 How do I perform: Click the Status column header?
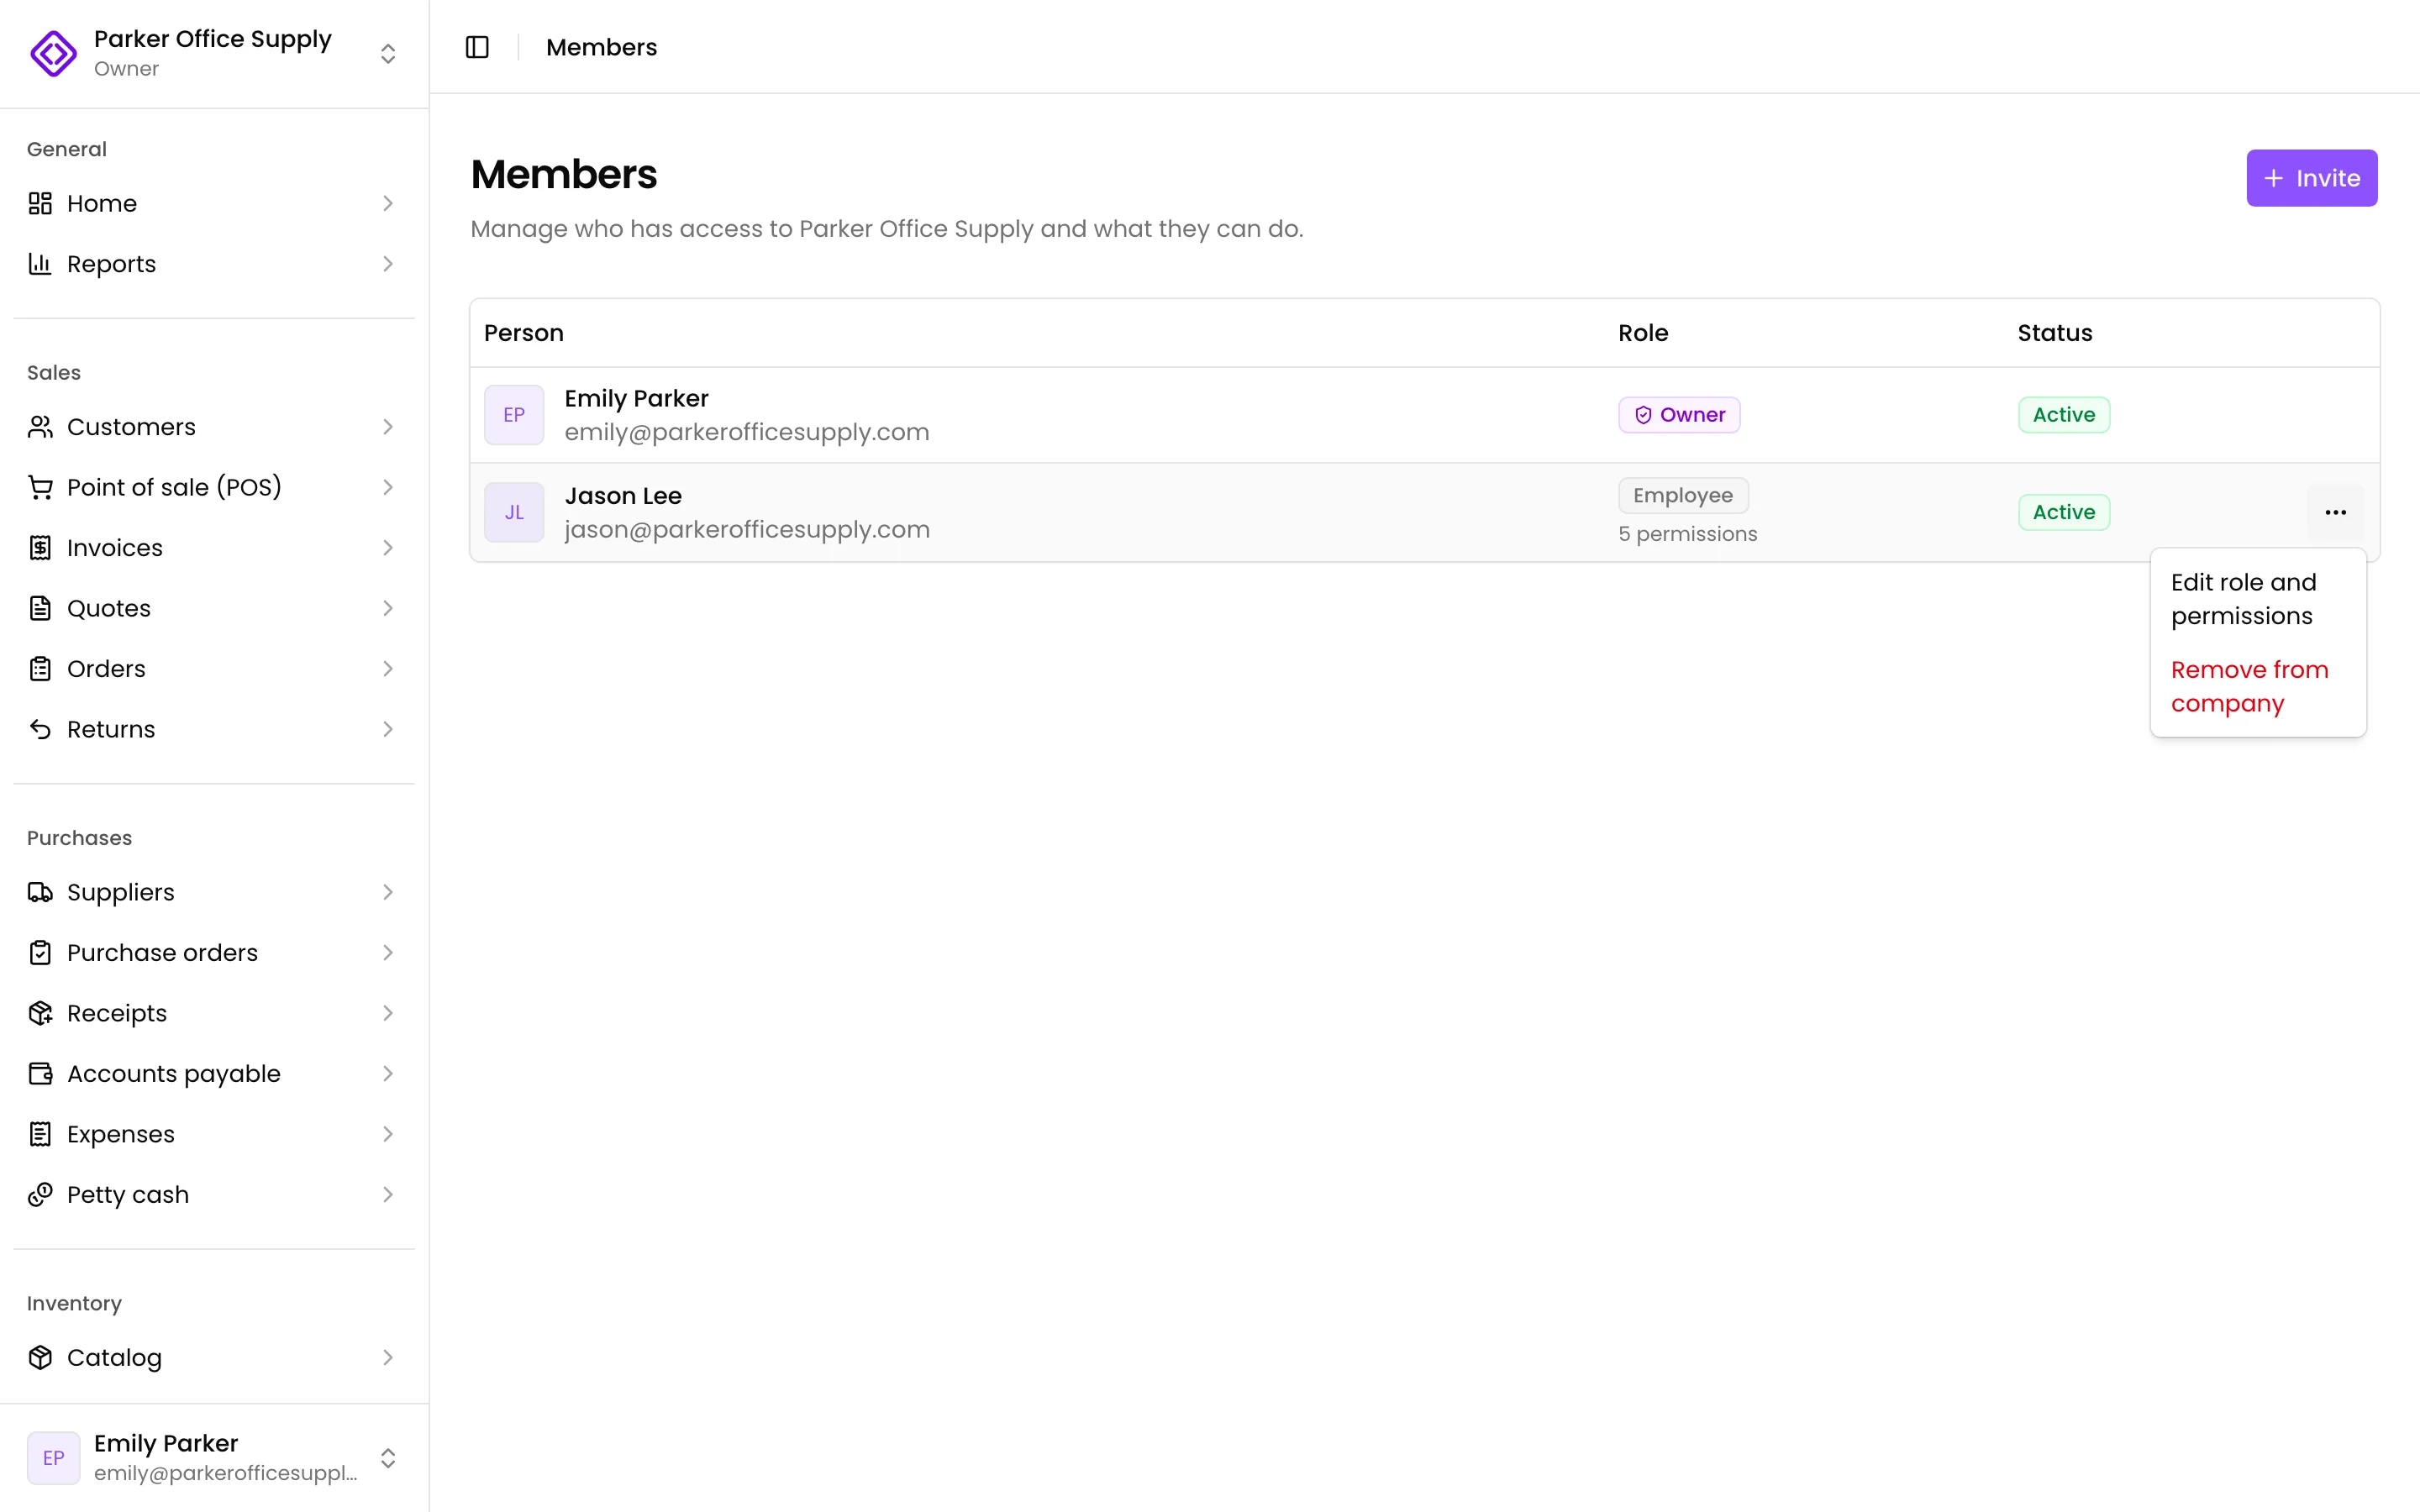[2054, 333]
